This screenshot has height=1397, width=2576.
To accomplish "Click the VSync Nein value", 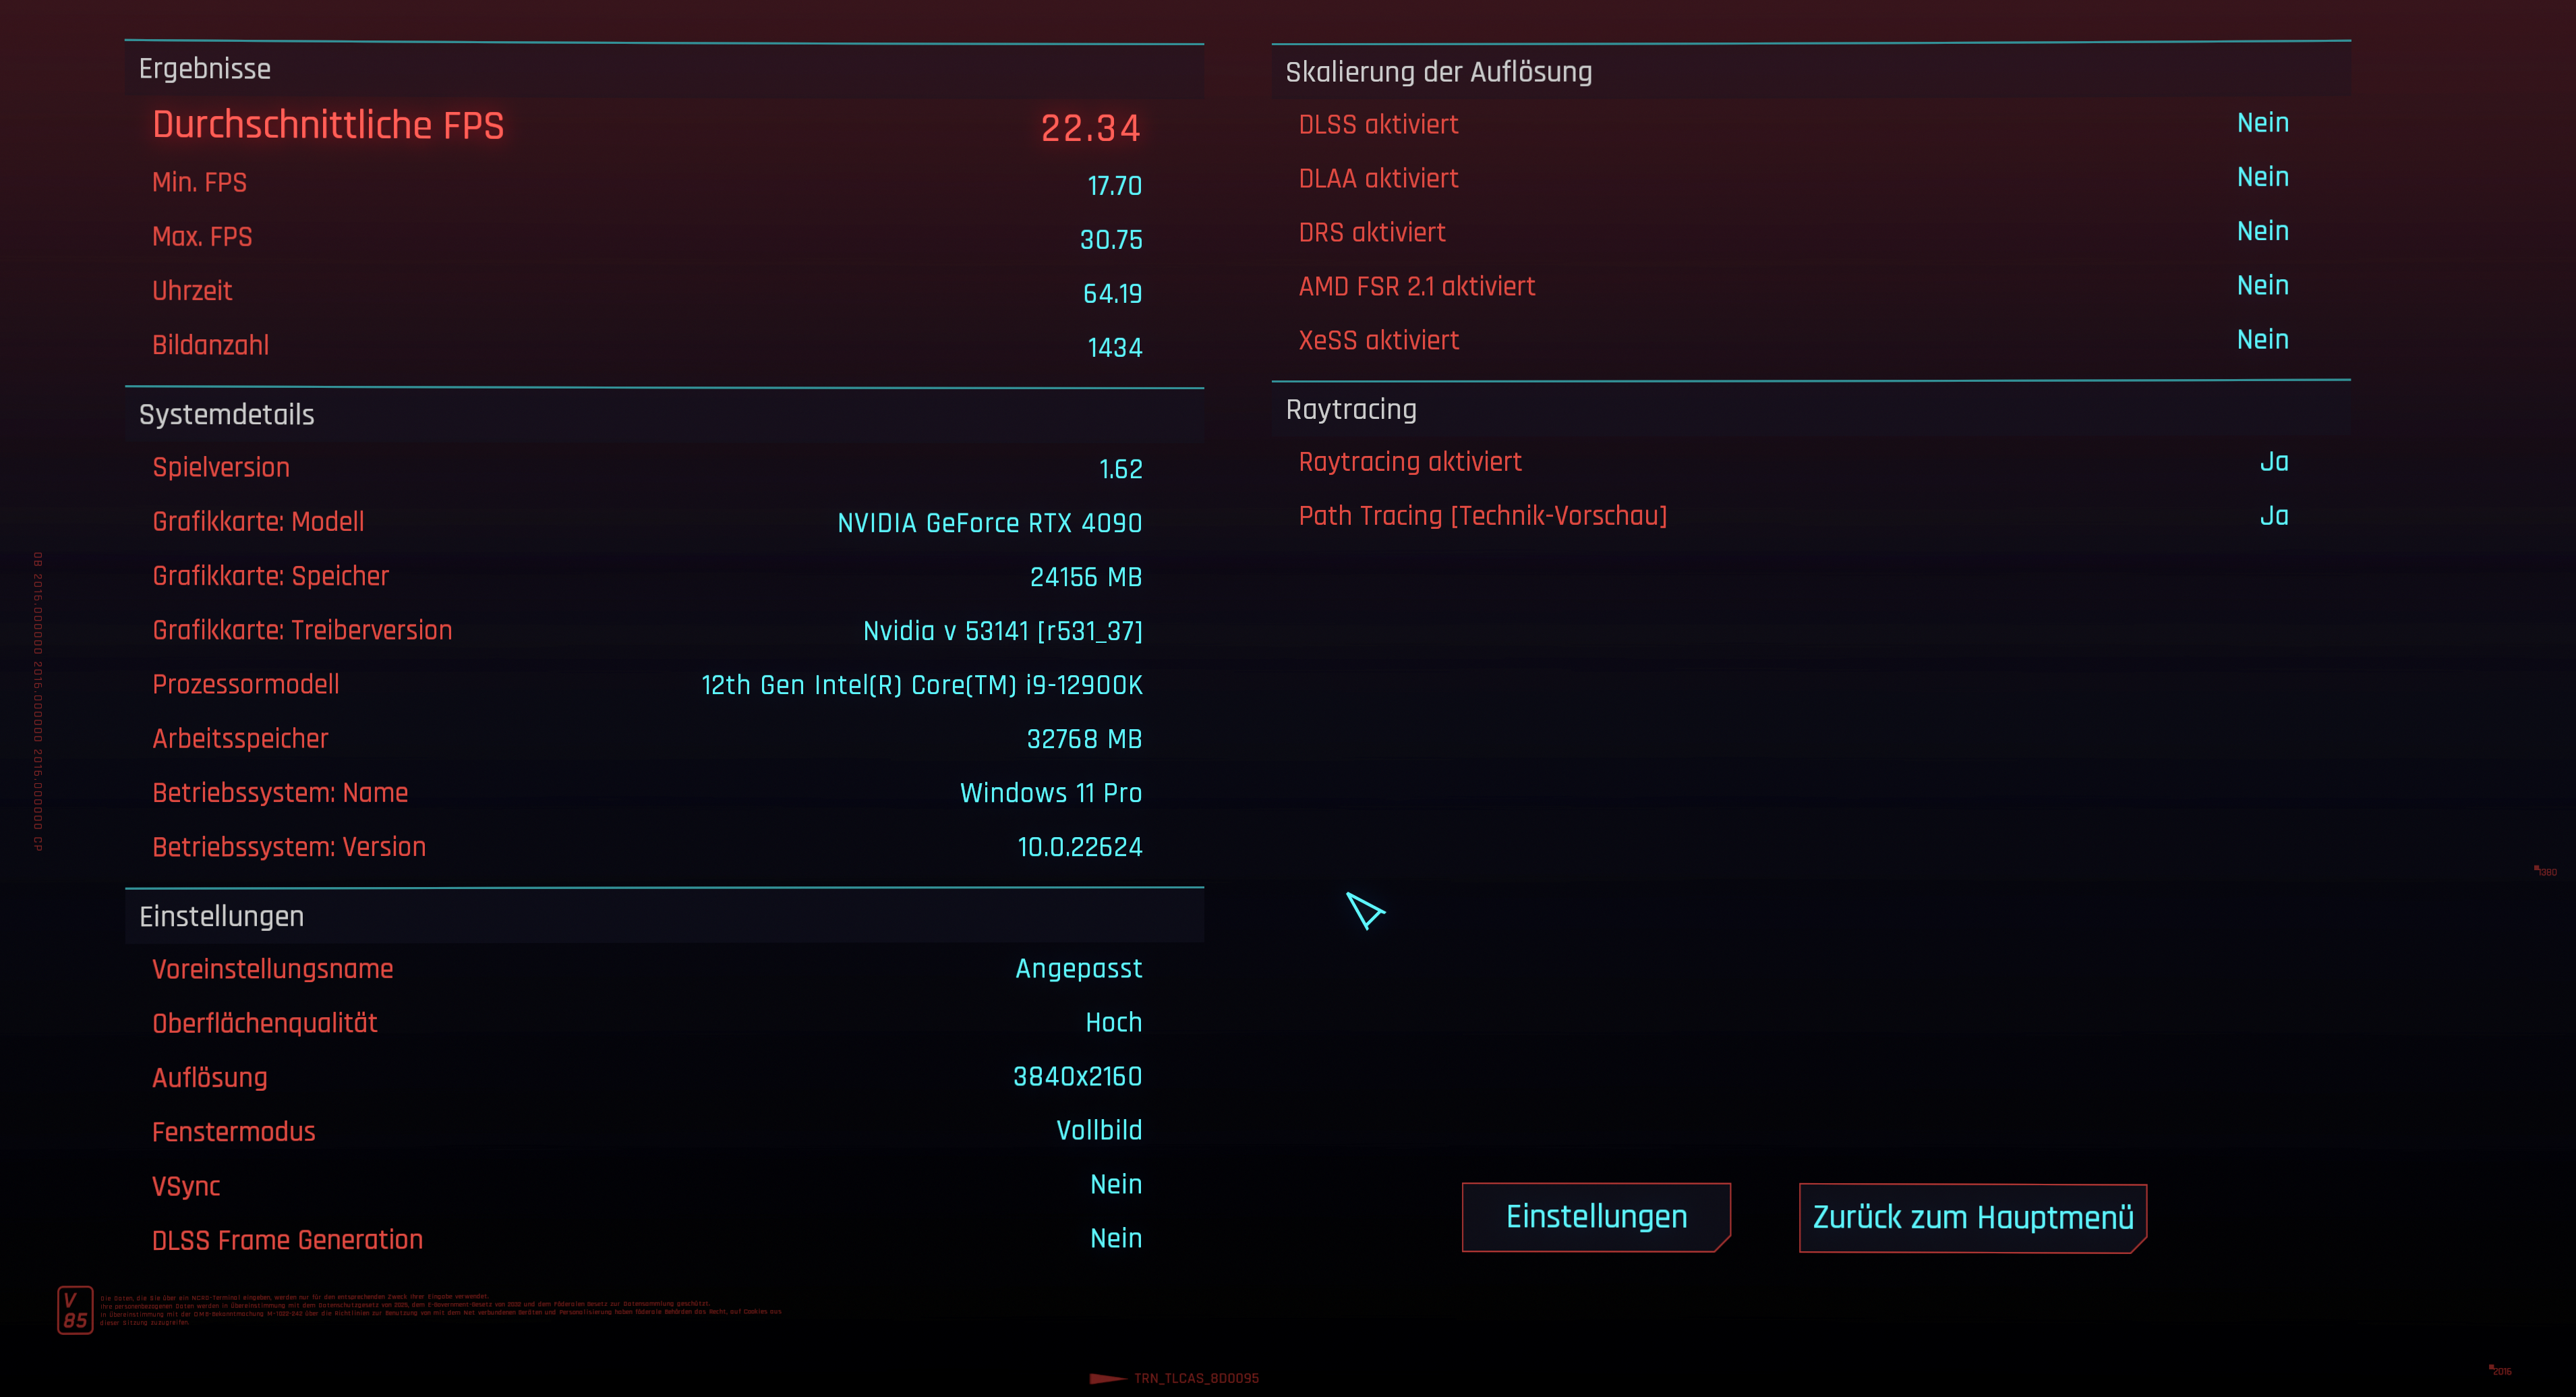I will (1115, 1185).
